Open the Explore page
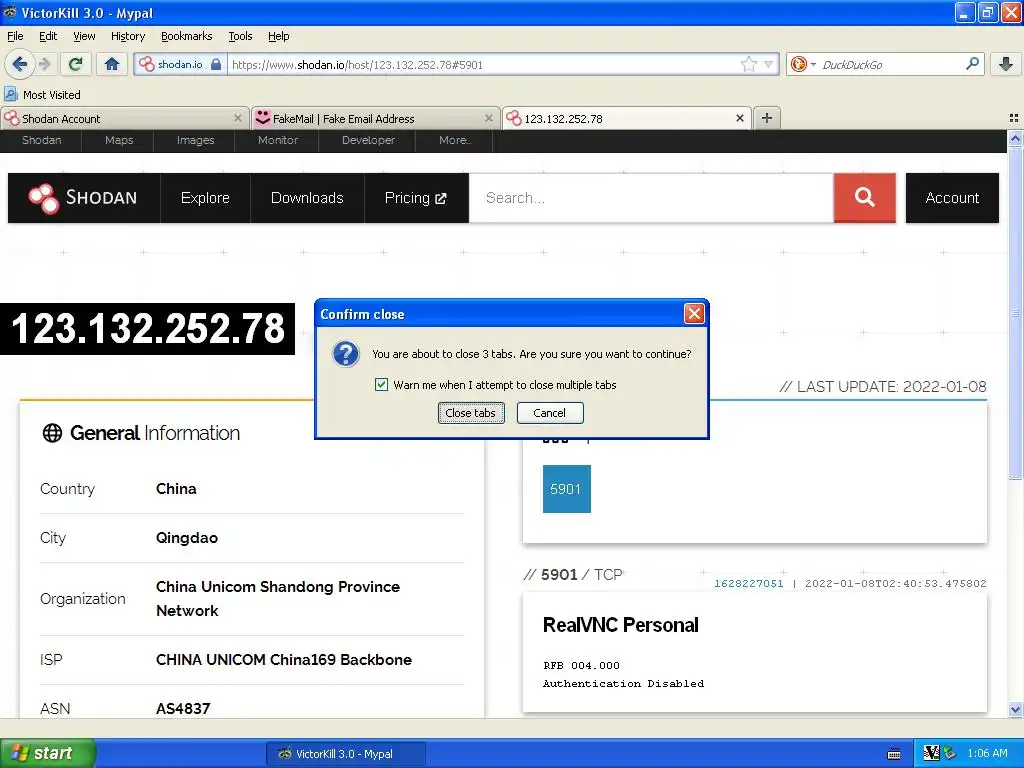 [205, 198]
